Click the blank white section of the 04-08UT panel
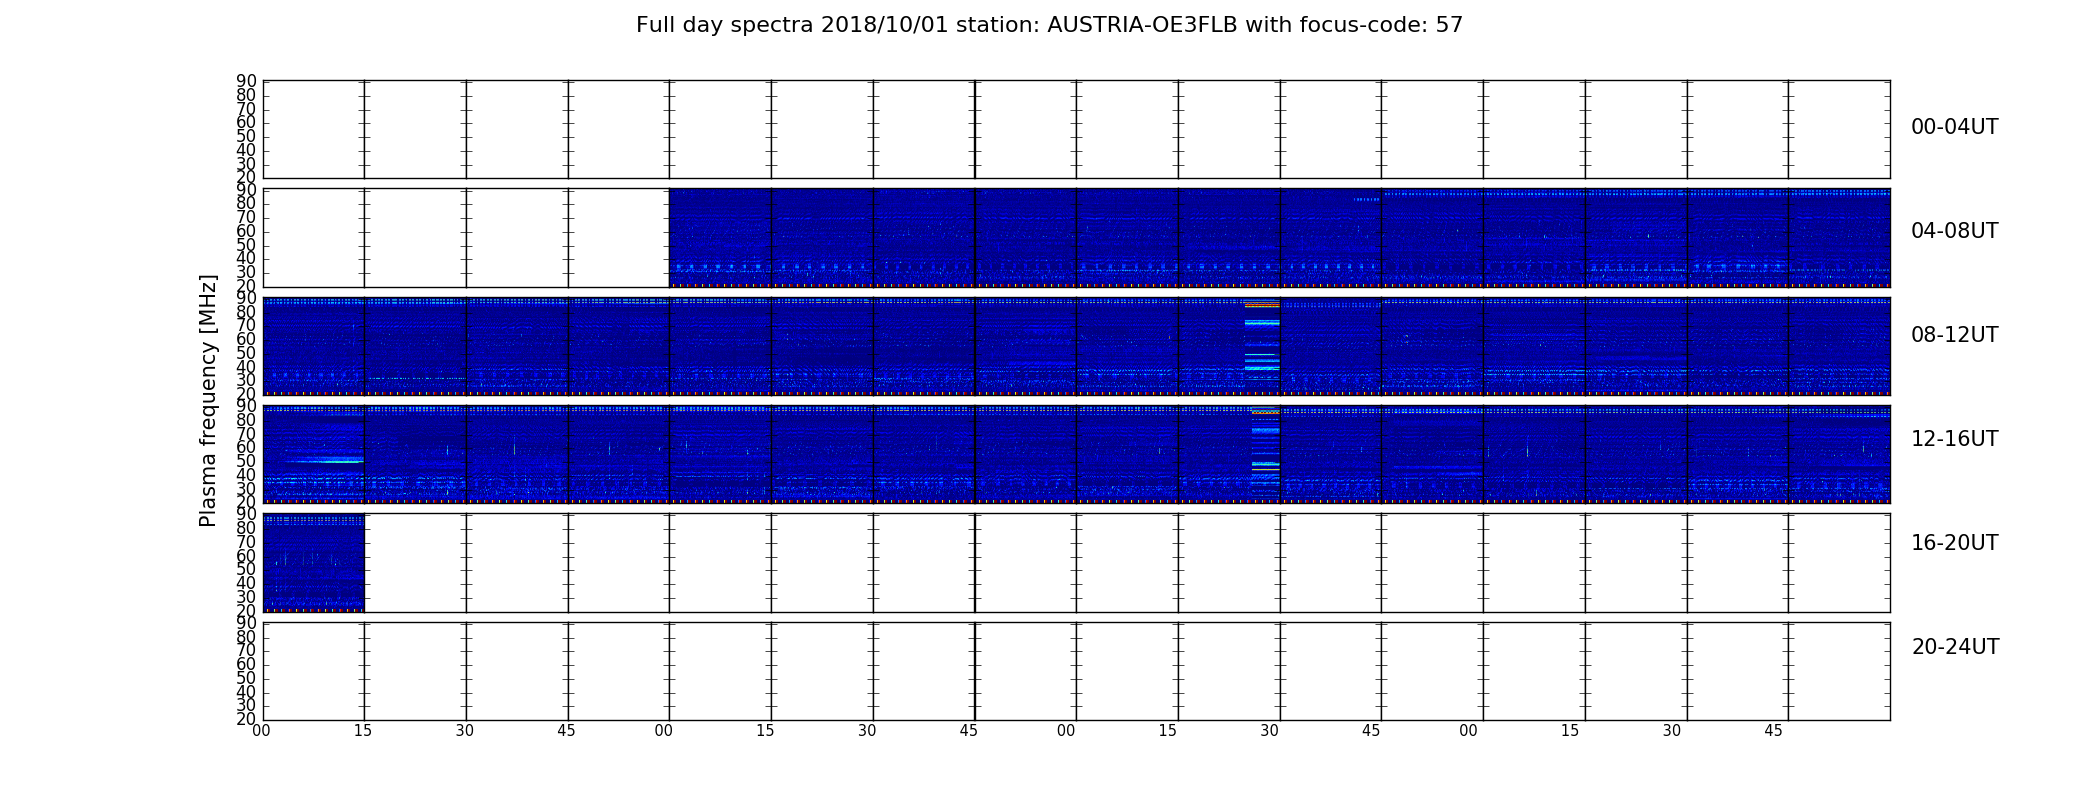The image size is (2100, 800). pos(466,238)
